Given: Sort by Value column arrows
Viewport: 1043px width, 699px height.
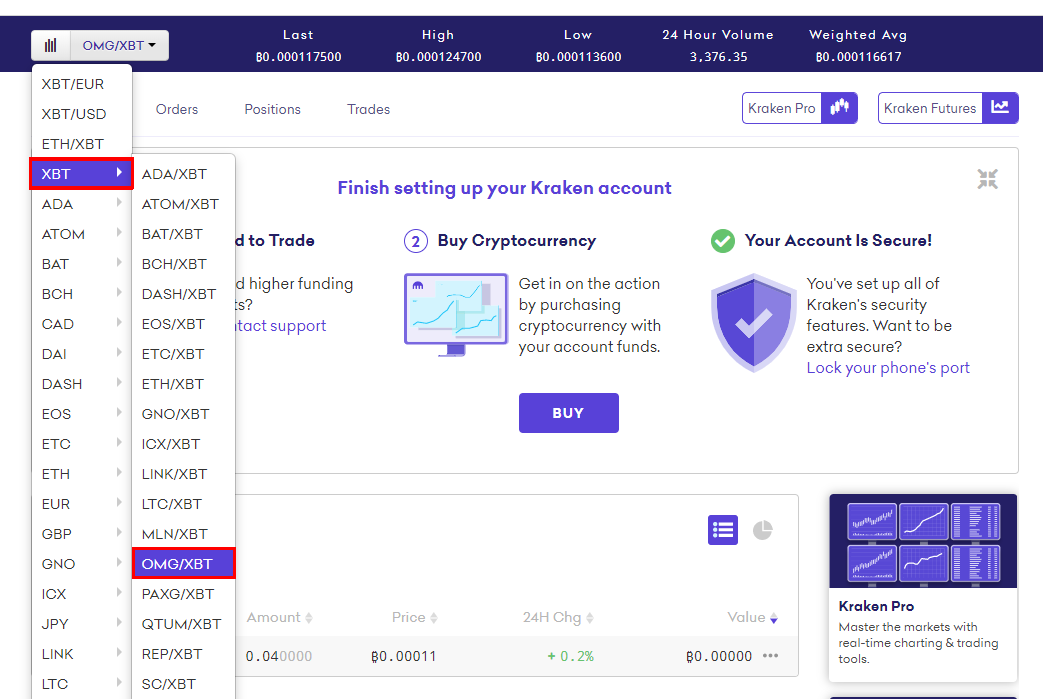Looking at the screenshot, I should pos(774,618).
